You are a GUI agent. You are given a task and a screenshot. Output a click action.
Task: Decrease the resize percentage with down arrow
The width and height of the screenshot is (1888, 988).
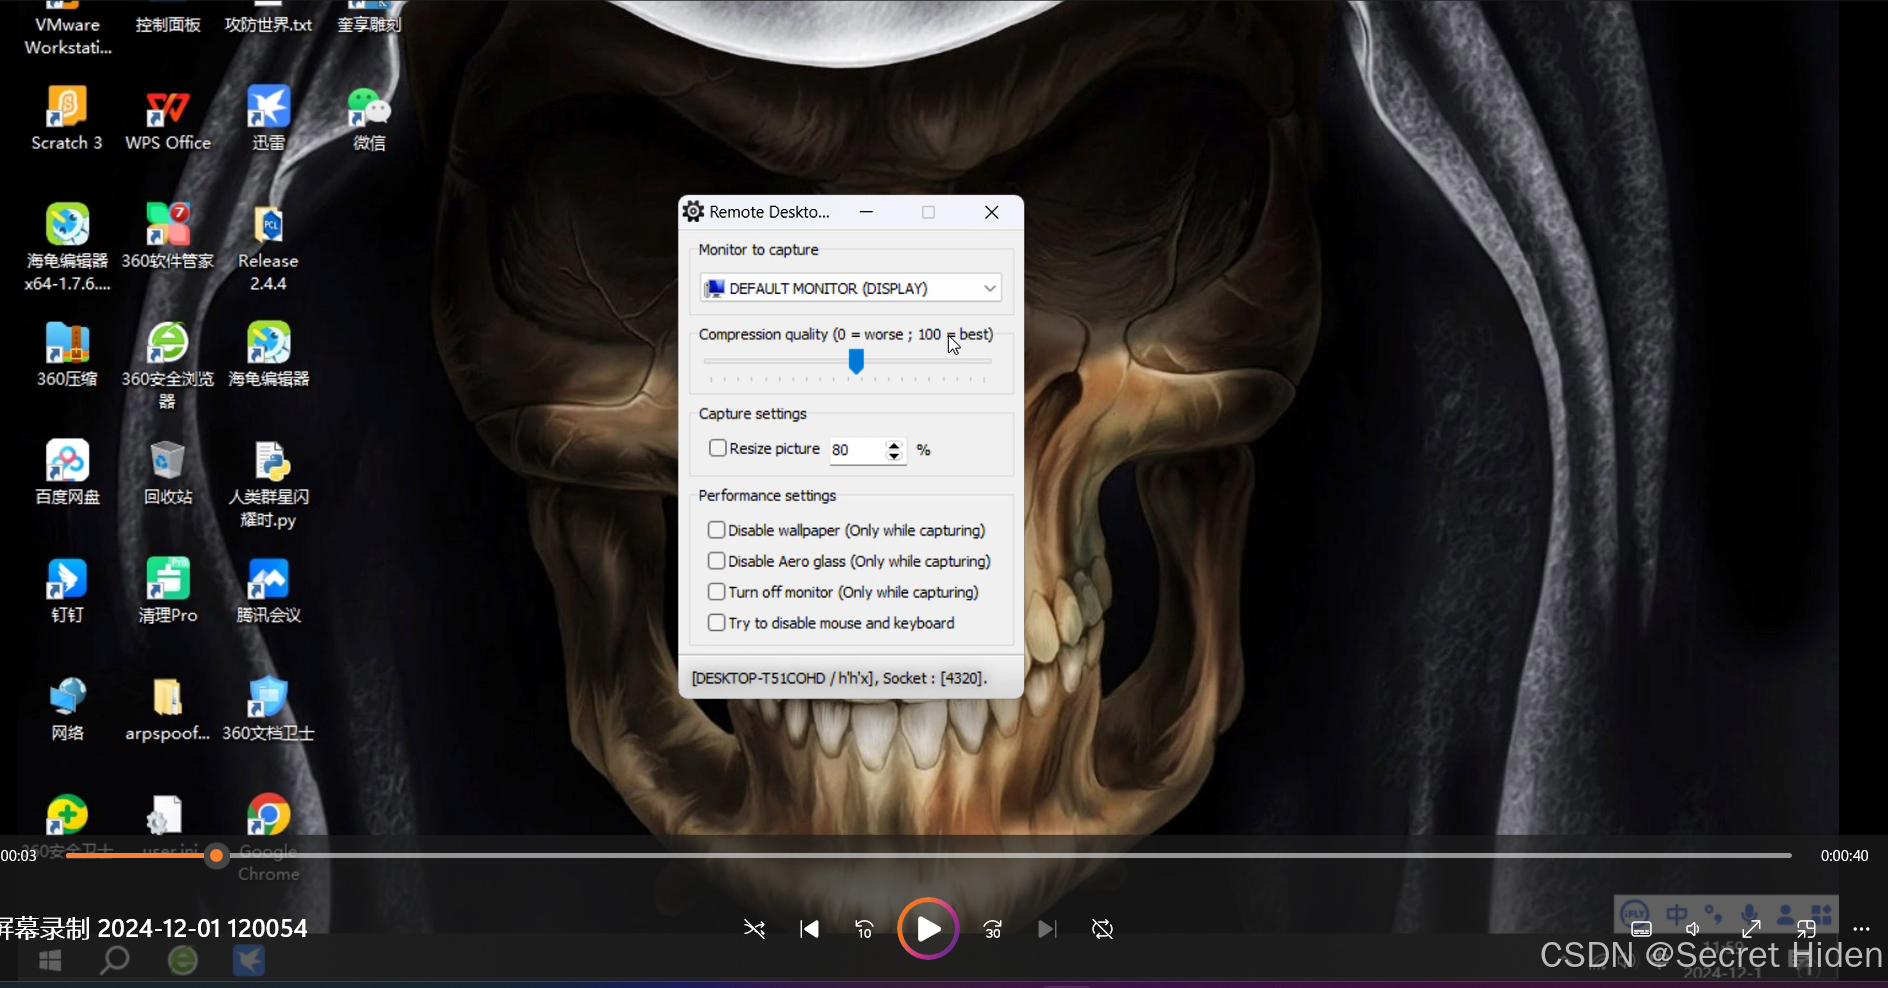click(894, 456)
